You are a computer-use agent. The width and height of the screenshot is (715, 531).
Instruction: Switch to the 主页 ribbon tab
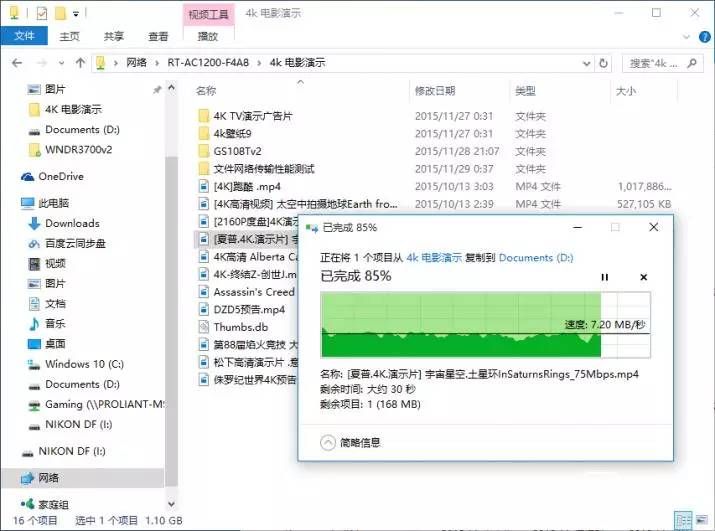point(69,36)
